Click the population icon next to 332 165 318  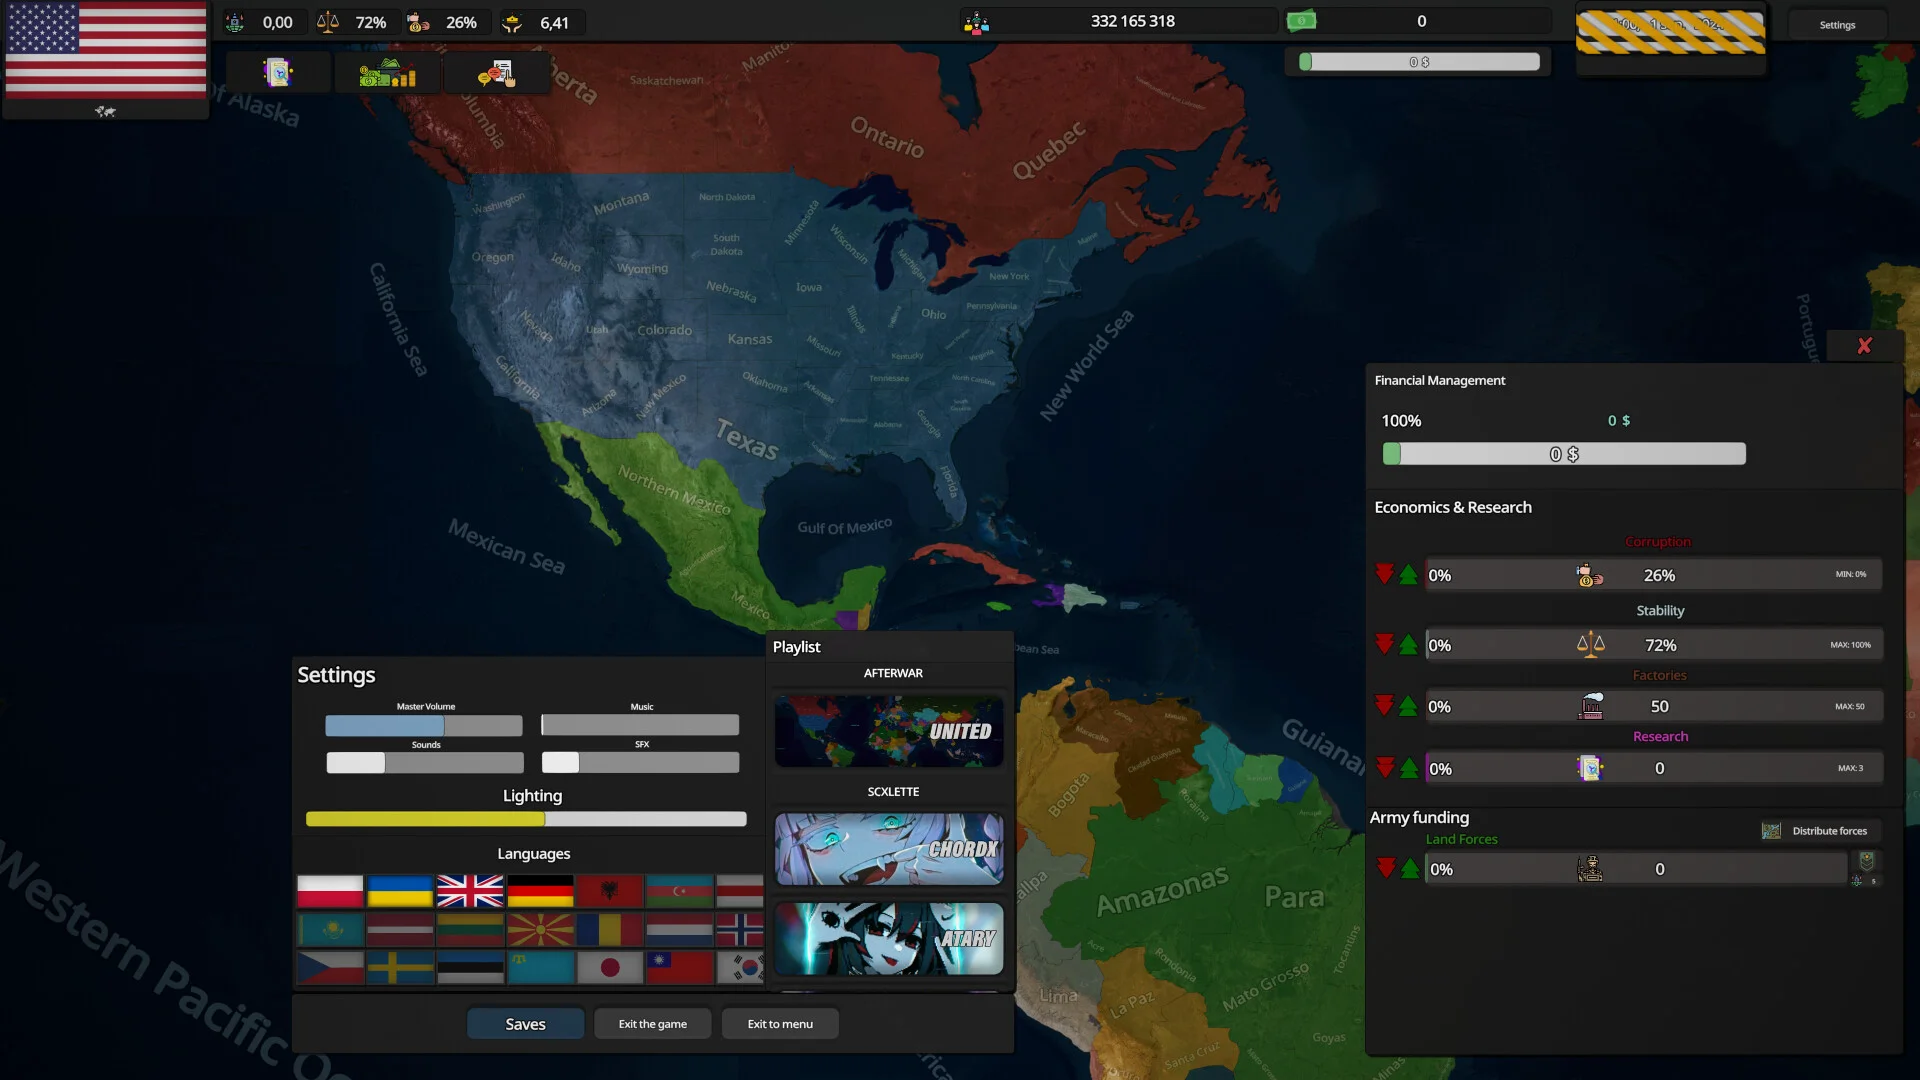point(975,21)
